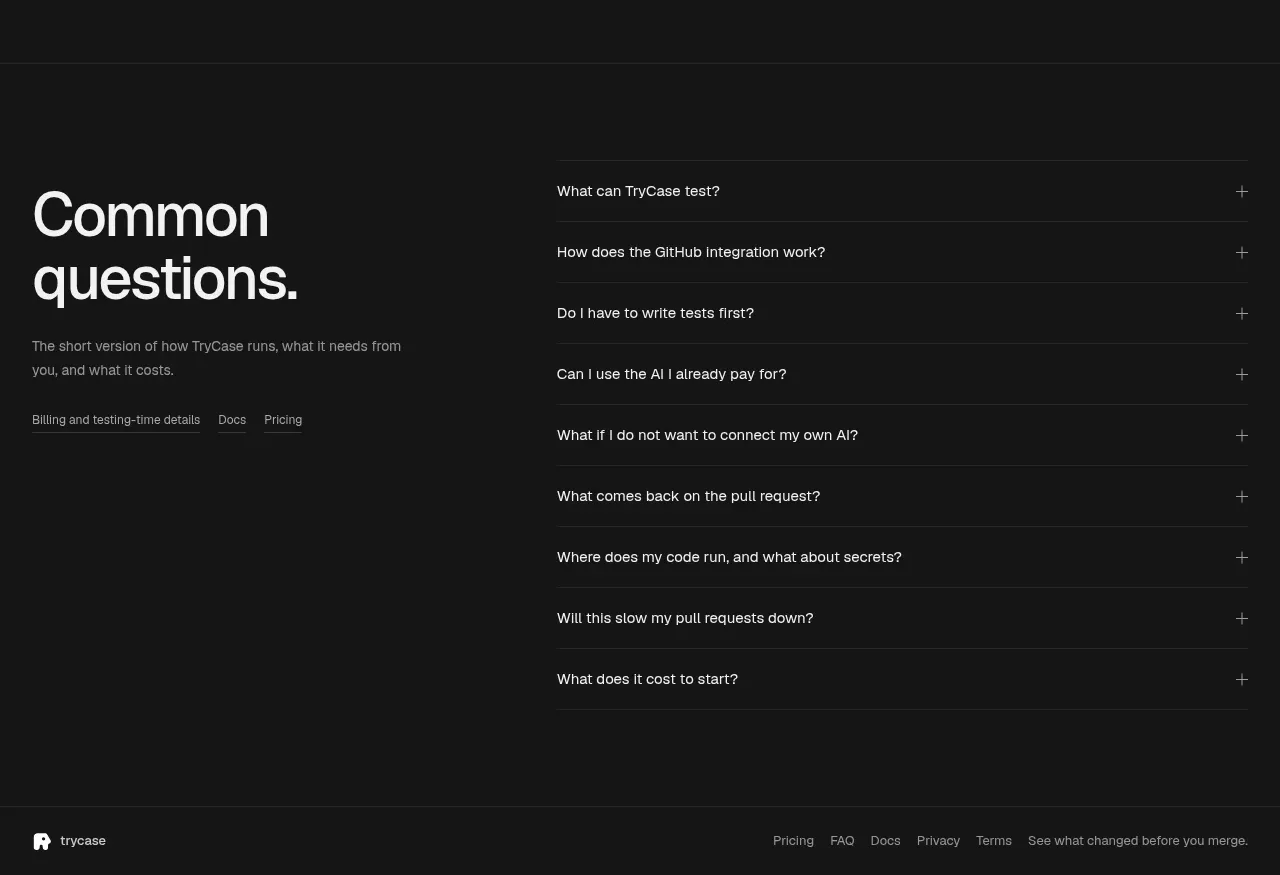
Task: Open the Privacy footer link
Action: pyautogui.click(x=938, y=841)
